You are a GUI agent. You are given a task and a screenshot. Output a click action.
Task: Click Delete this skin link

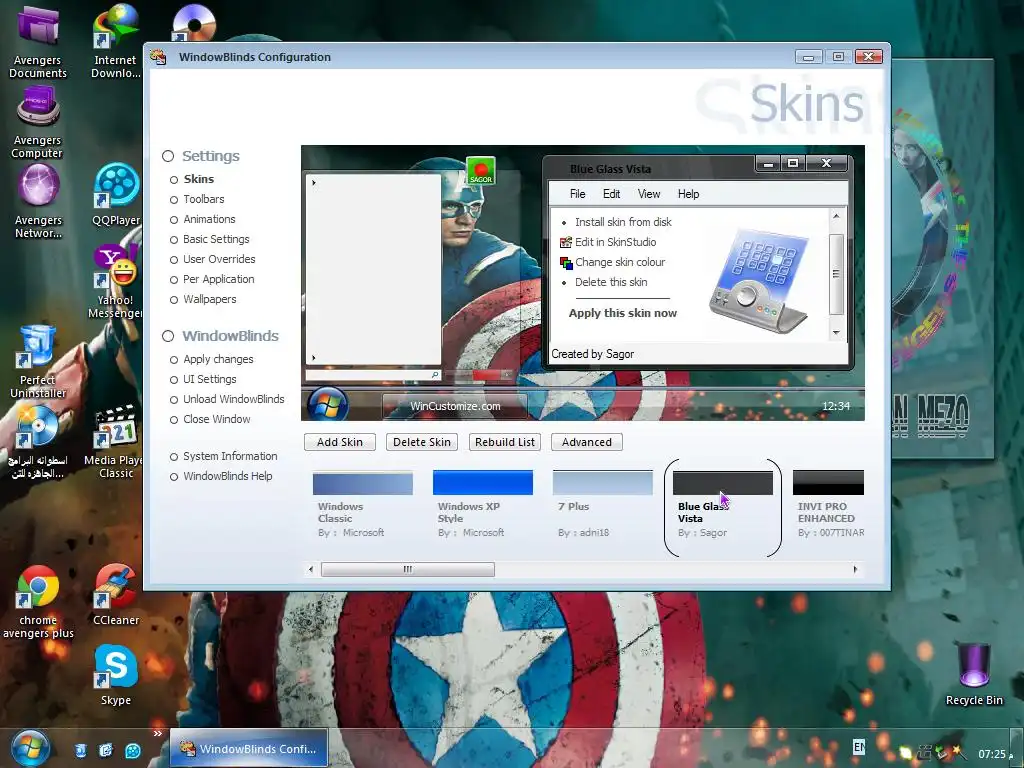click(x=611, y=282)
